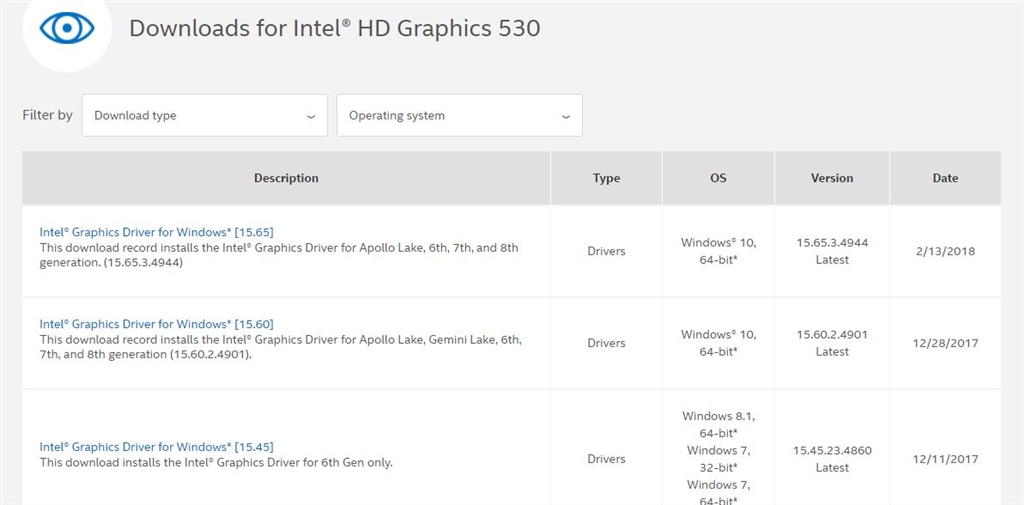
Task: Click the blue eye graphics icon
Action: [x=66, y=28]
